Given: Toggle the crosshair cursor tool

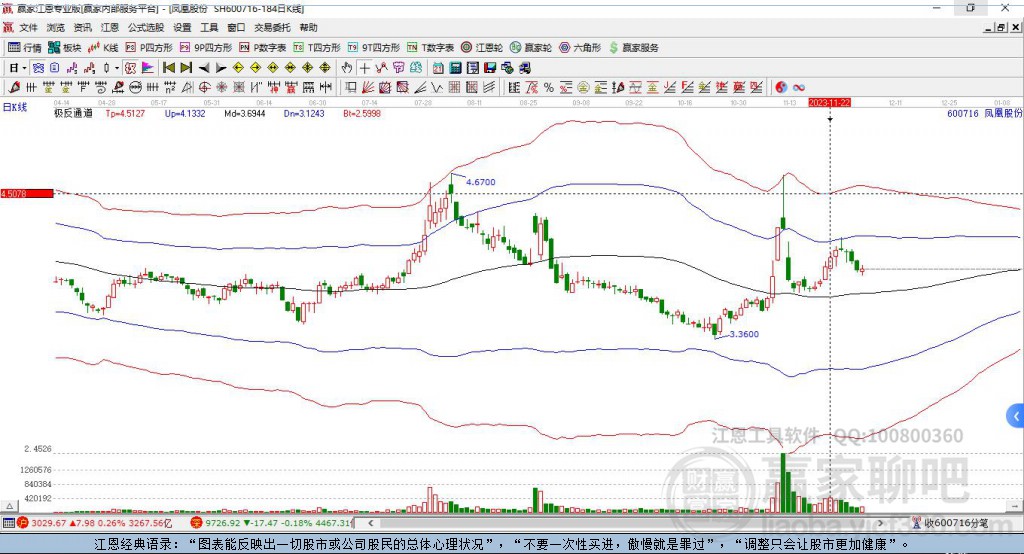Looking at the screenshot, I should coord(365,68).
